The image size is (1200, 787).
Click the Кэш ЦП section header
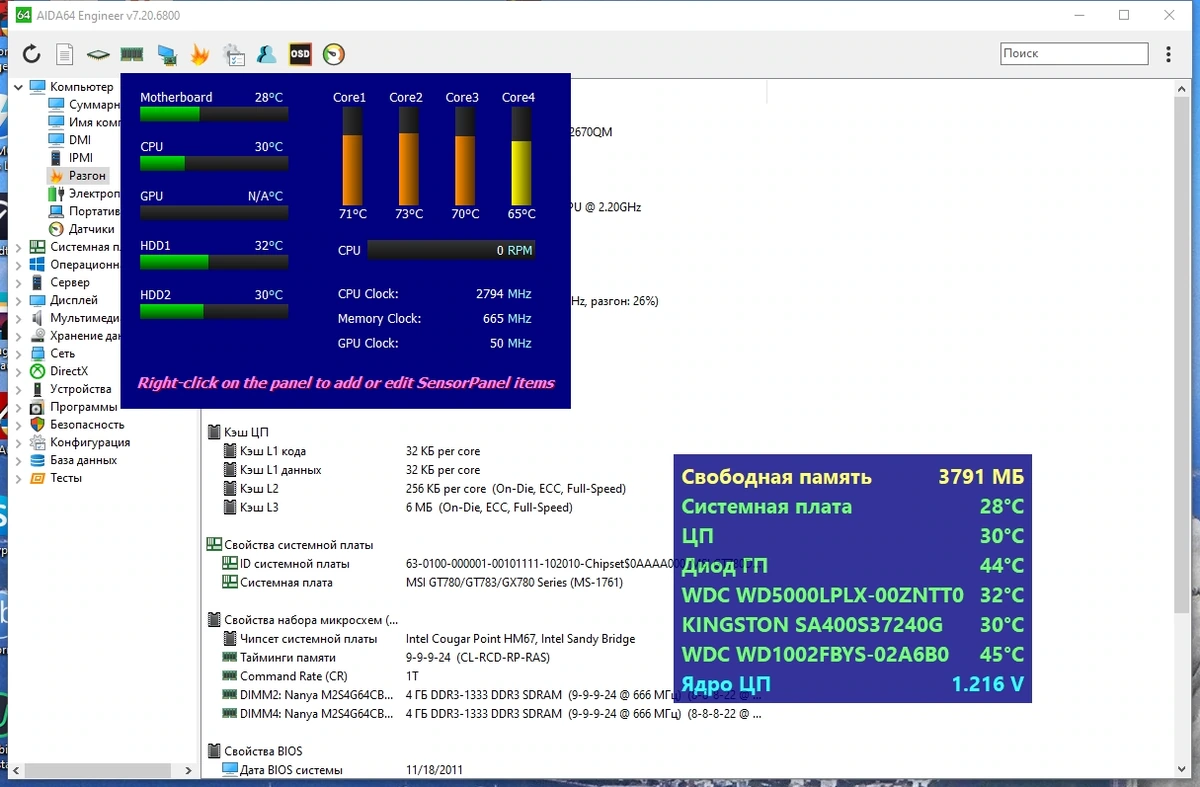(x=246, y=432)
